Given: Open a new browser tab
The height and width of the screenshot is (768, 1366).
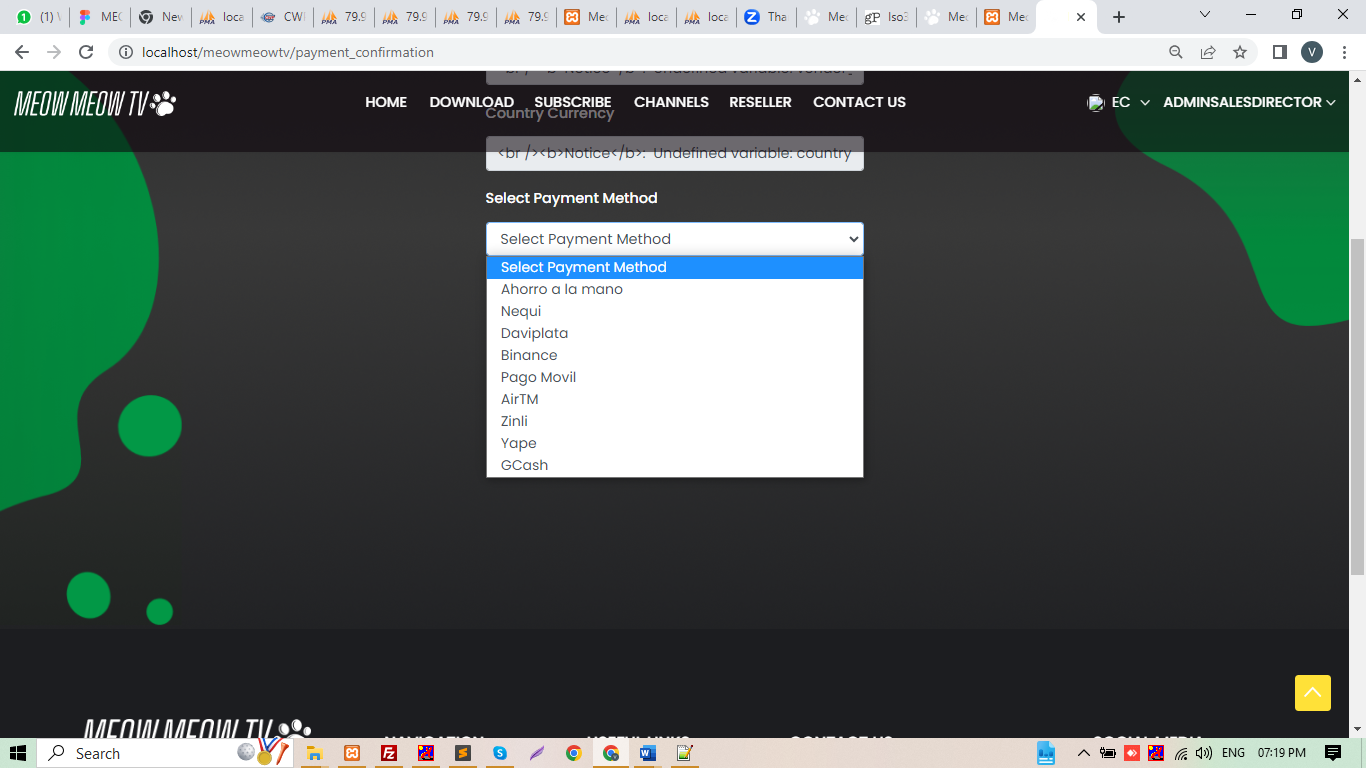Looking at the screenshot, I should click(x=1119, y=17).
